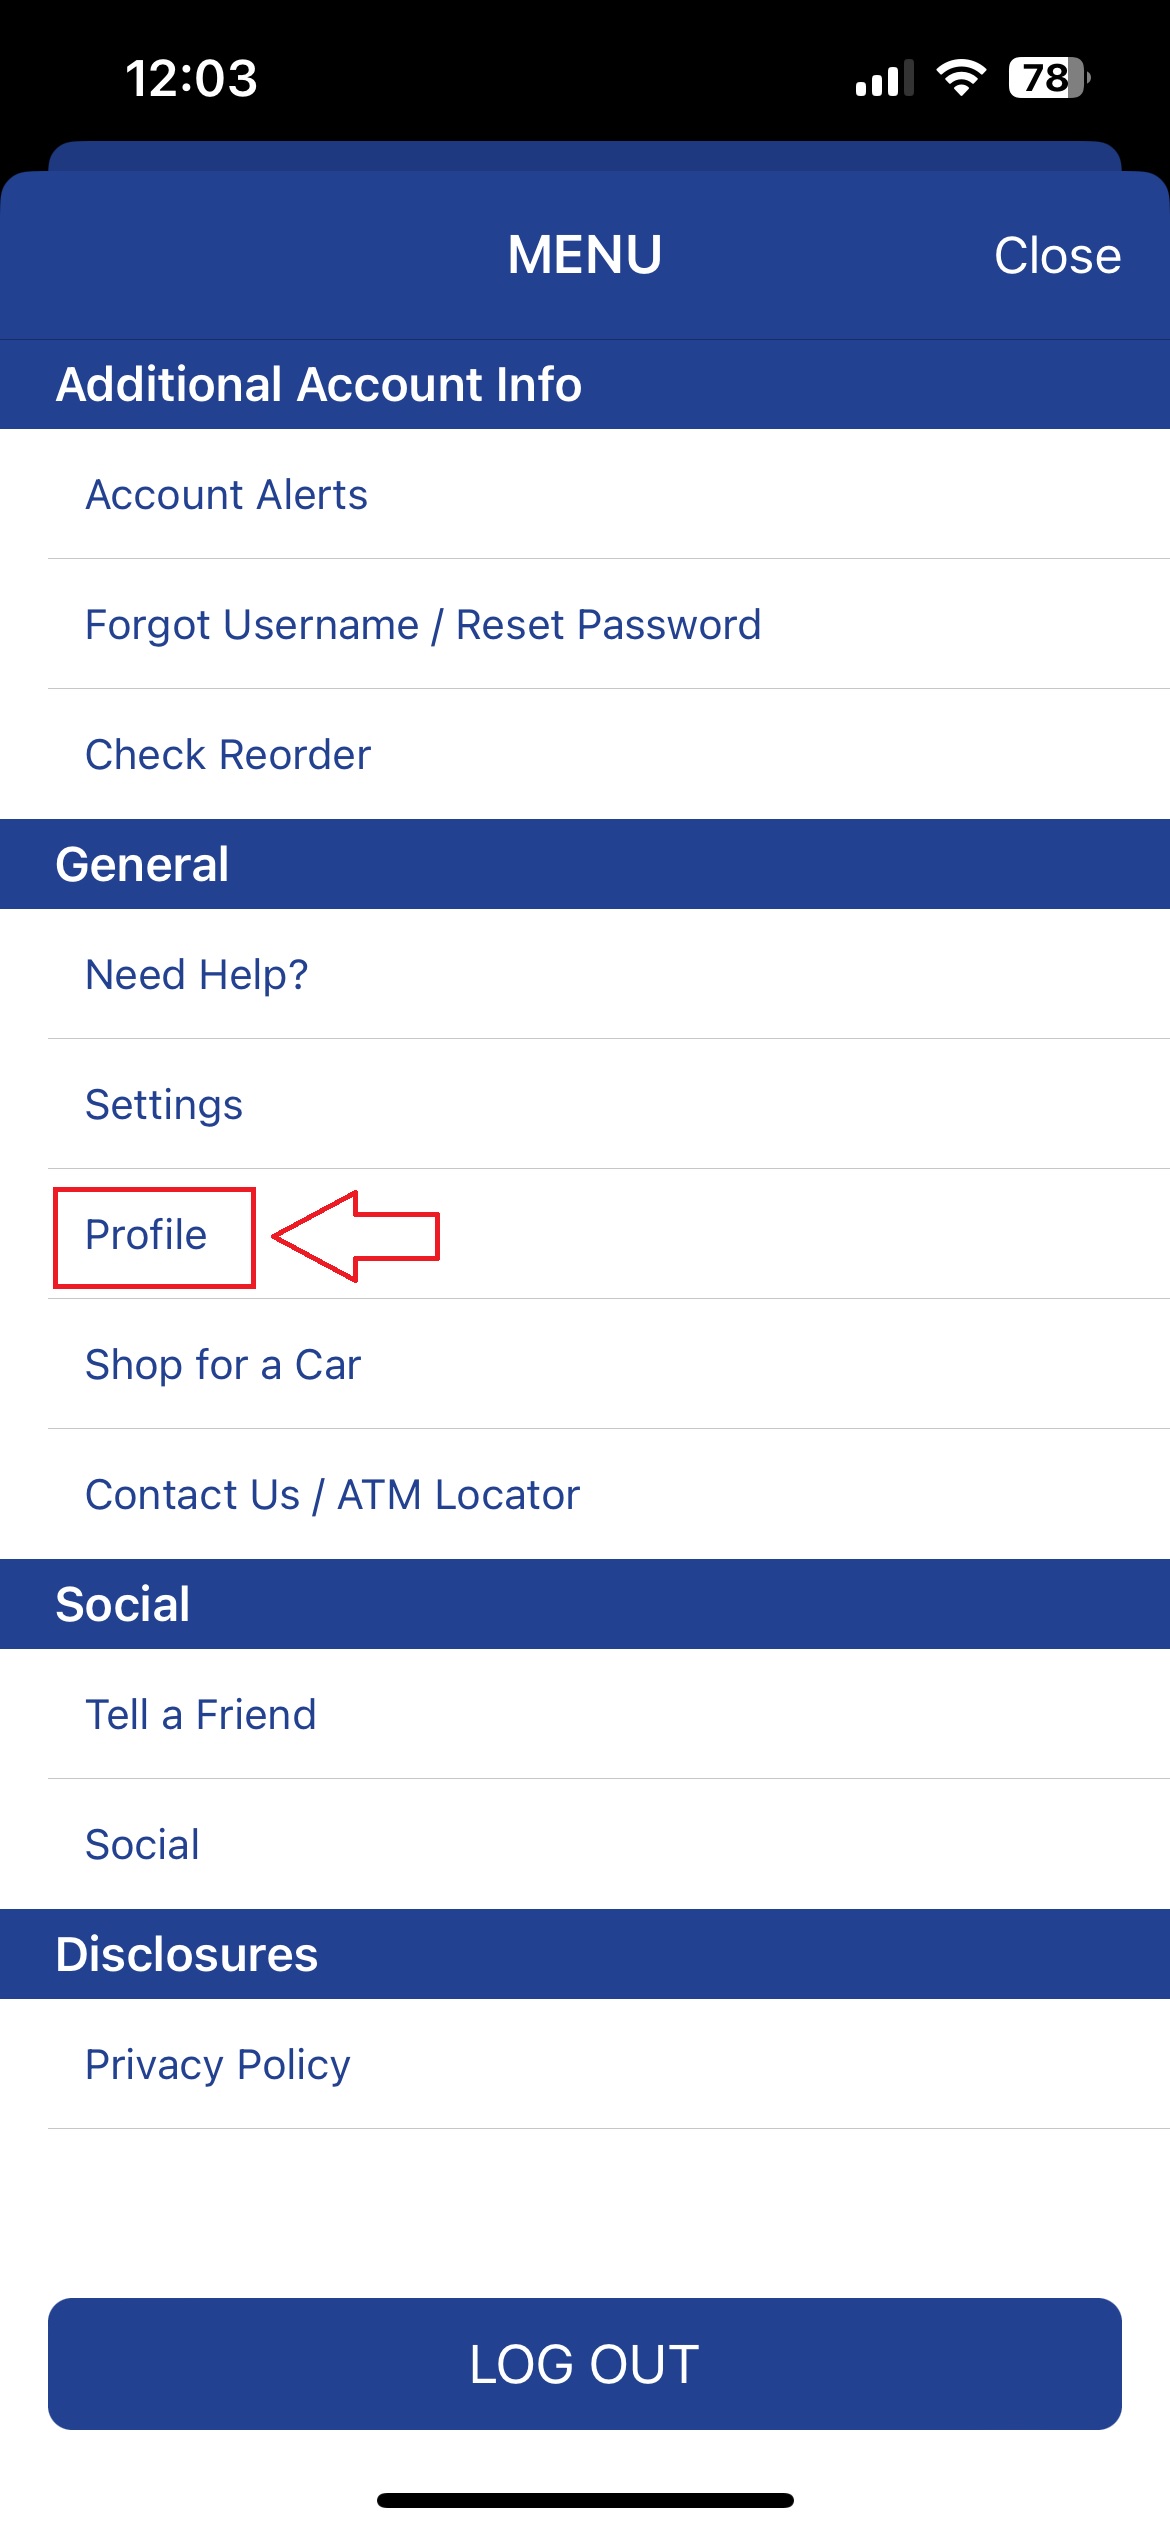Open the Profile menu item

[x=585, y=1234]
